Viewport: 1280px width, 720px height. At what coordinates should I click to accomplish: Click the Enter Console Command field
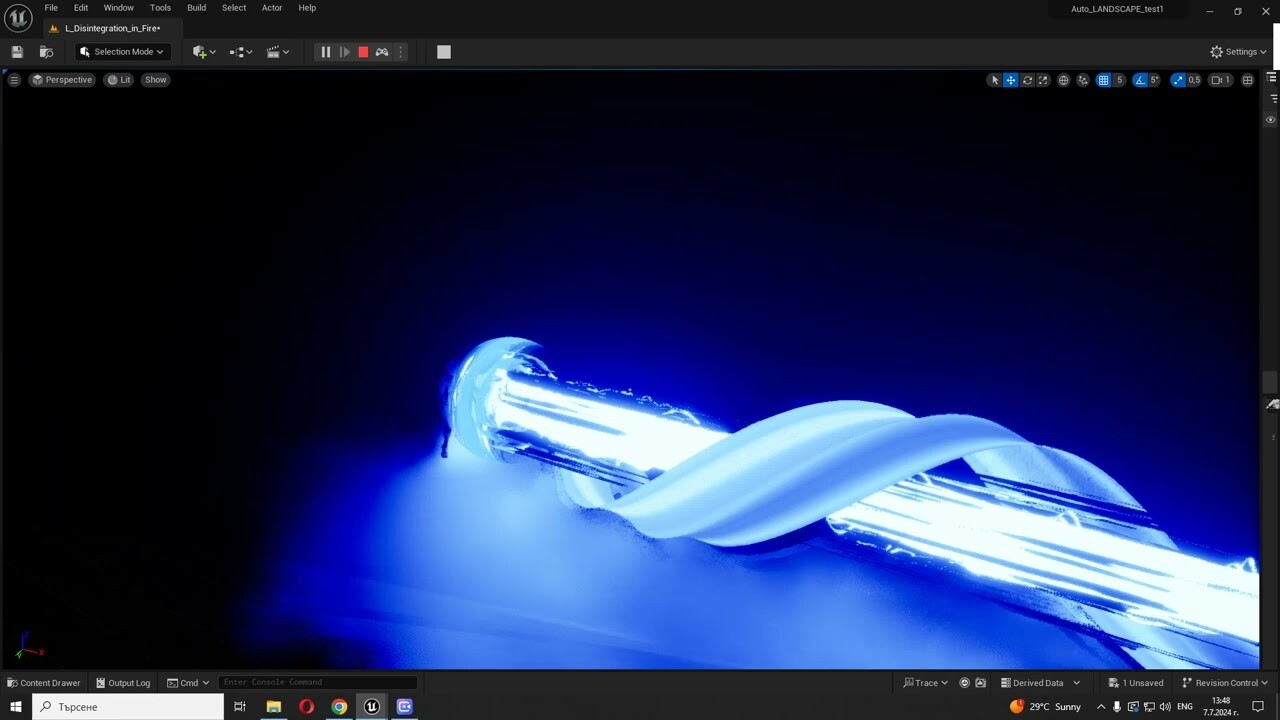click(317, 681)
